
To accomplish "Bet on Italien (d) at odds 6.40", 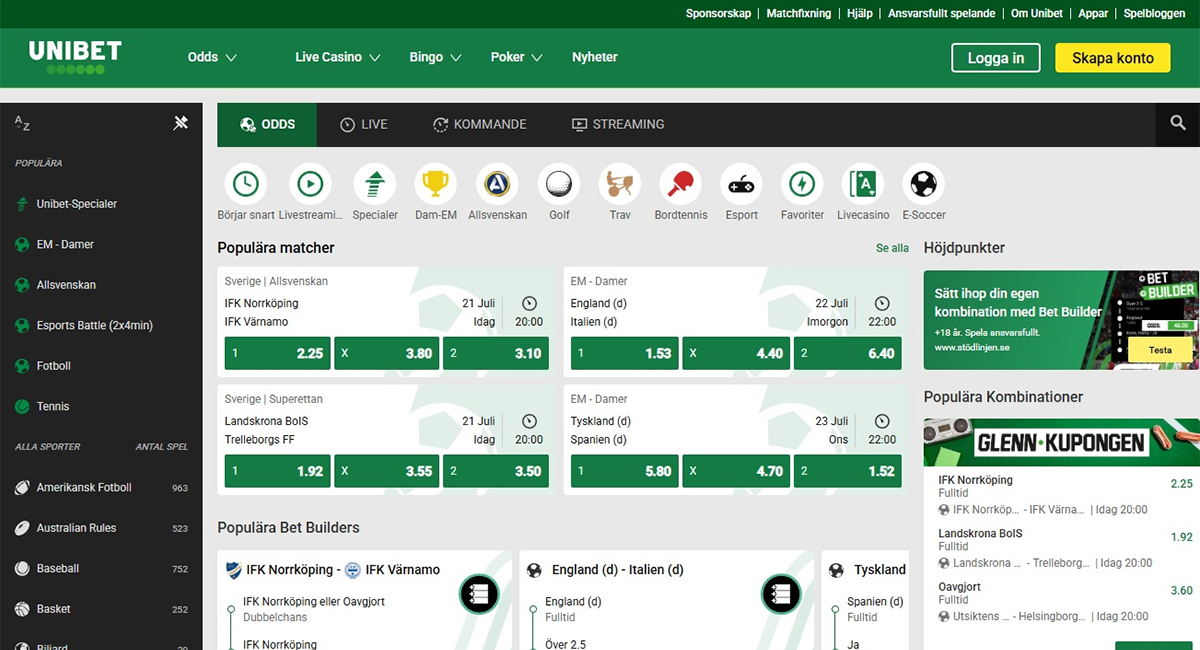I will click(x=847, y=353).
